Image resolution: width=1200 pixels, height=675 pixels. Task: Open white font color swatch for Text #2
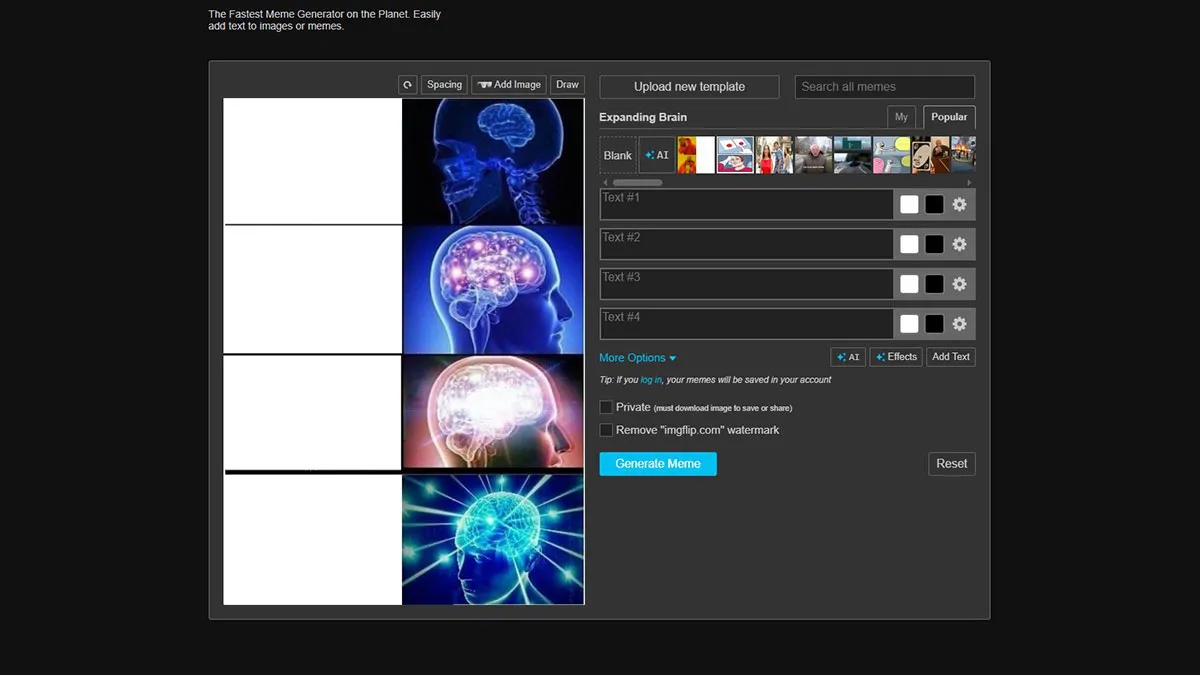pos(909,244)
